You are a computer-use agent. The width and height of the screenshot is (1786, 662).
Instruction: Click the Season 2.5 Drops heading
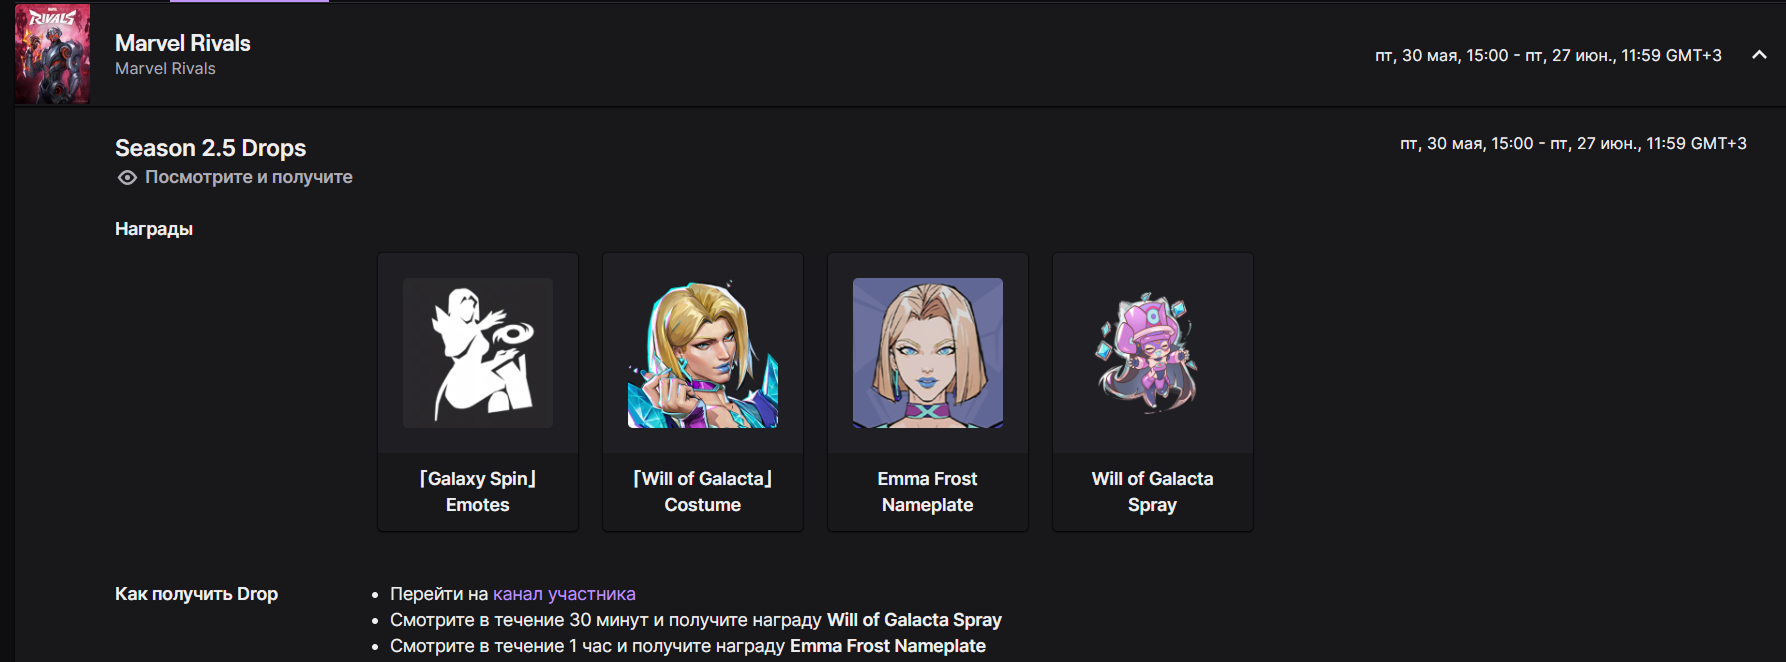click(210, 148)
